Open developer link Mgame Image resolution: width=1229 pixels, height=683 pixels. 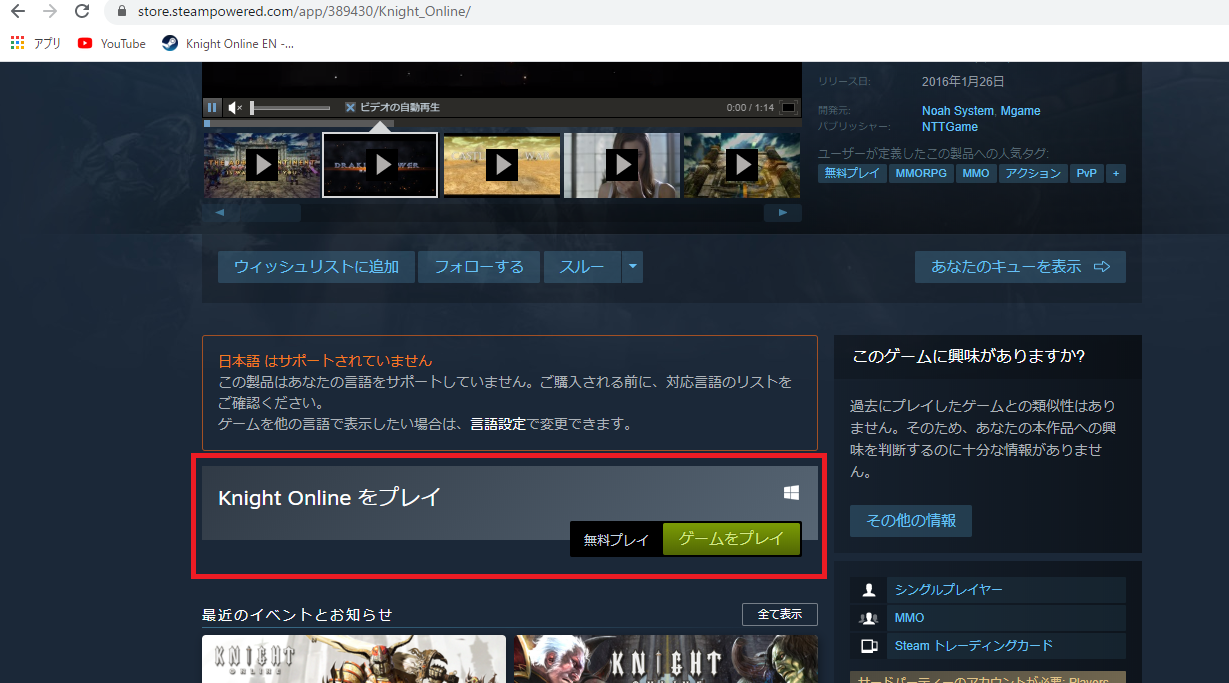point(1020,111)
